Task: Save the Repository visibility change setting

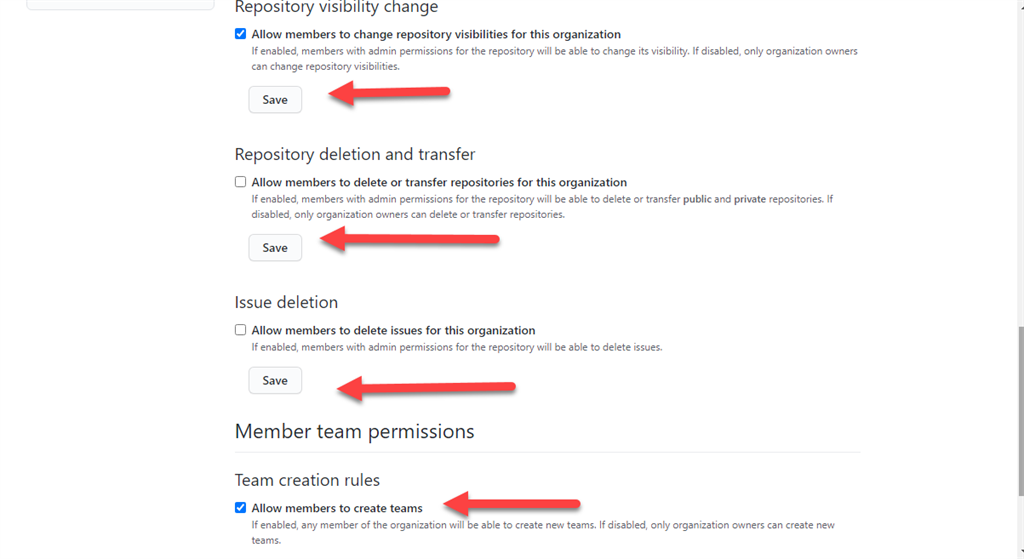Action: tap(275, 100)
